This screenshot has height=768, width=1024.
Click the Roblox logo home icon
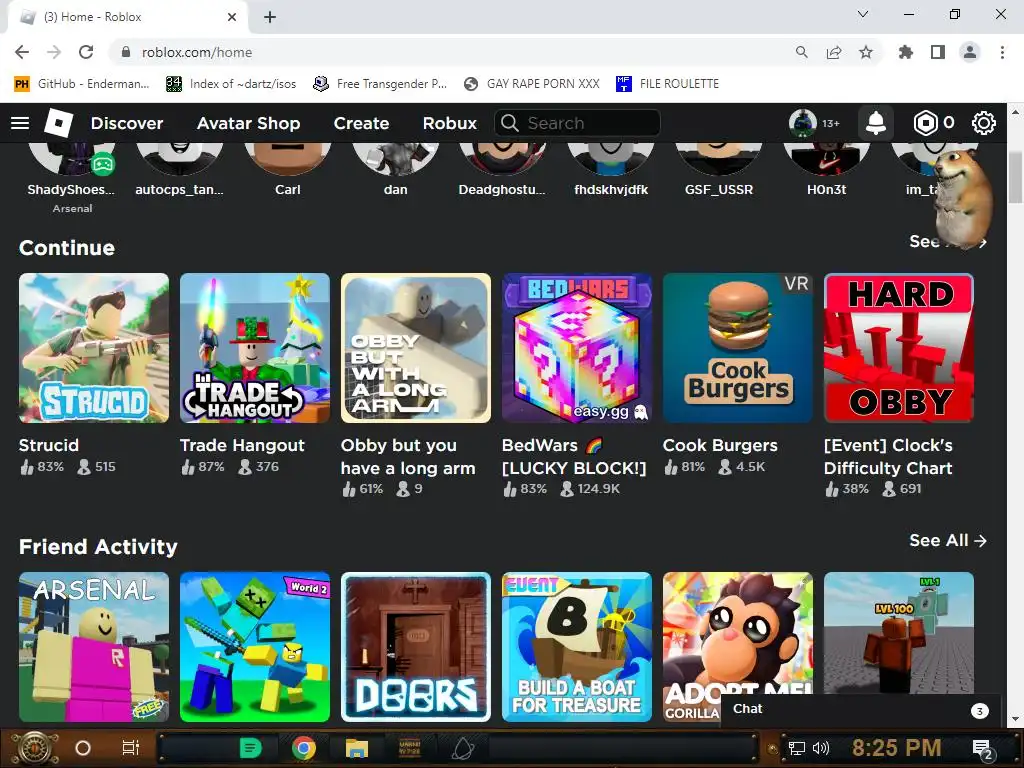[x=58, y=123]
